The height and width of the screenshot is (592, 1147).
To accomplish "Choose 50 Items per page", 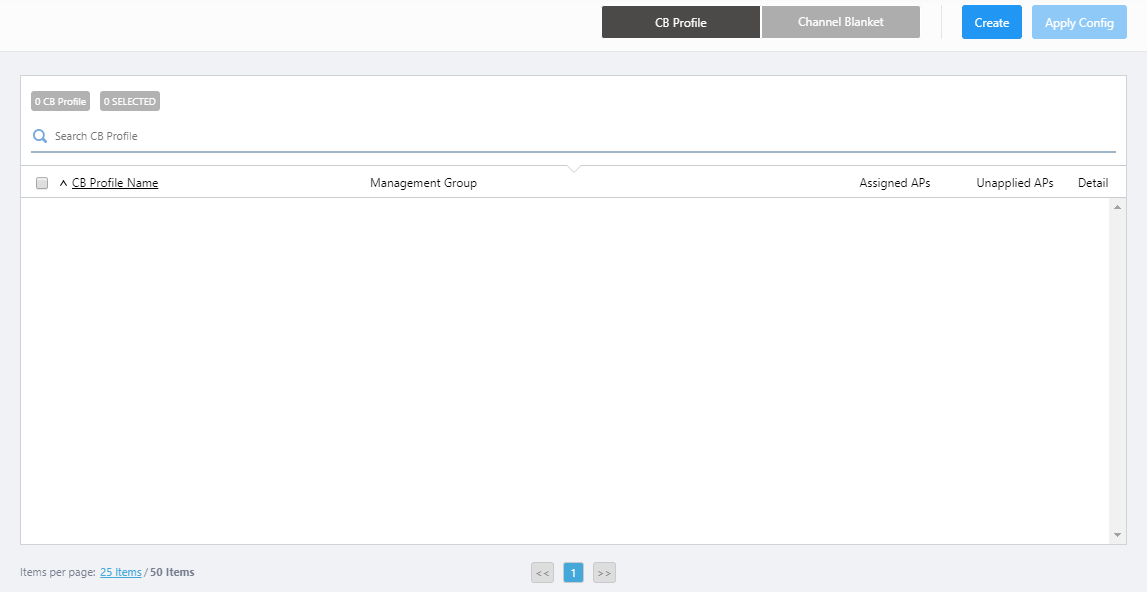I will pyautogui.click(x=172, y=572).
